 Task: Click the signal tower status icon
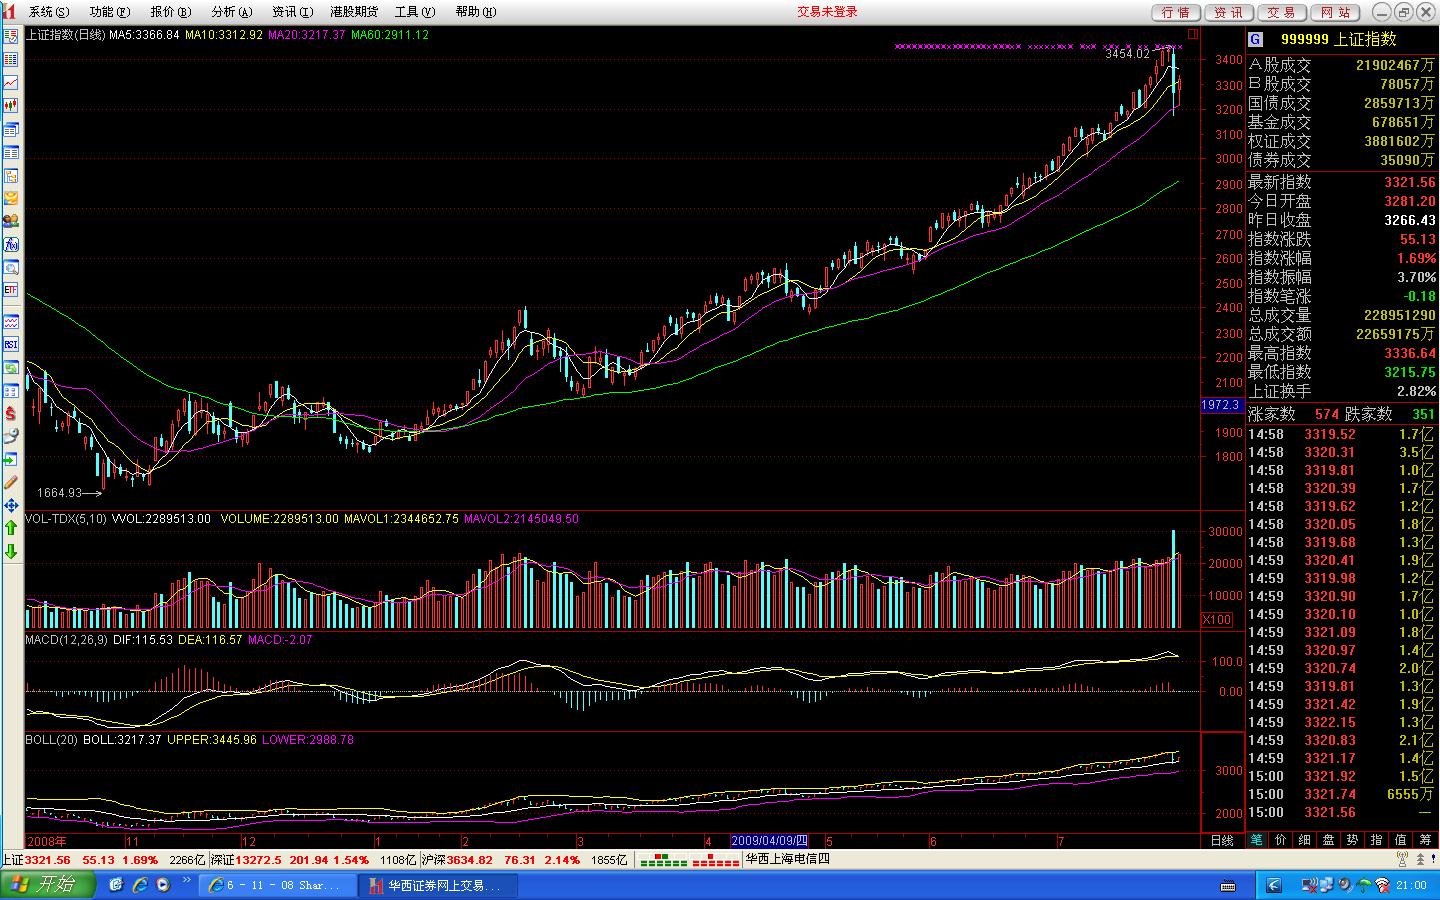click(1402, 859)
